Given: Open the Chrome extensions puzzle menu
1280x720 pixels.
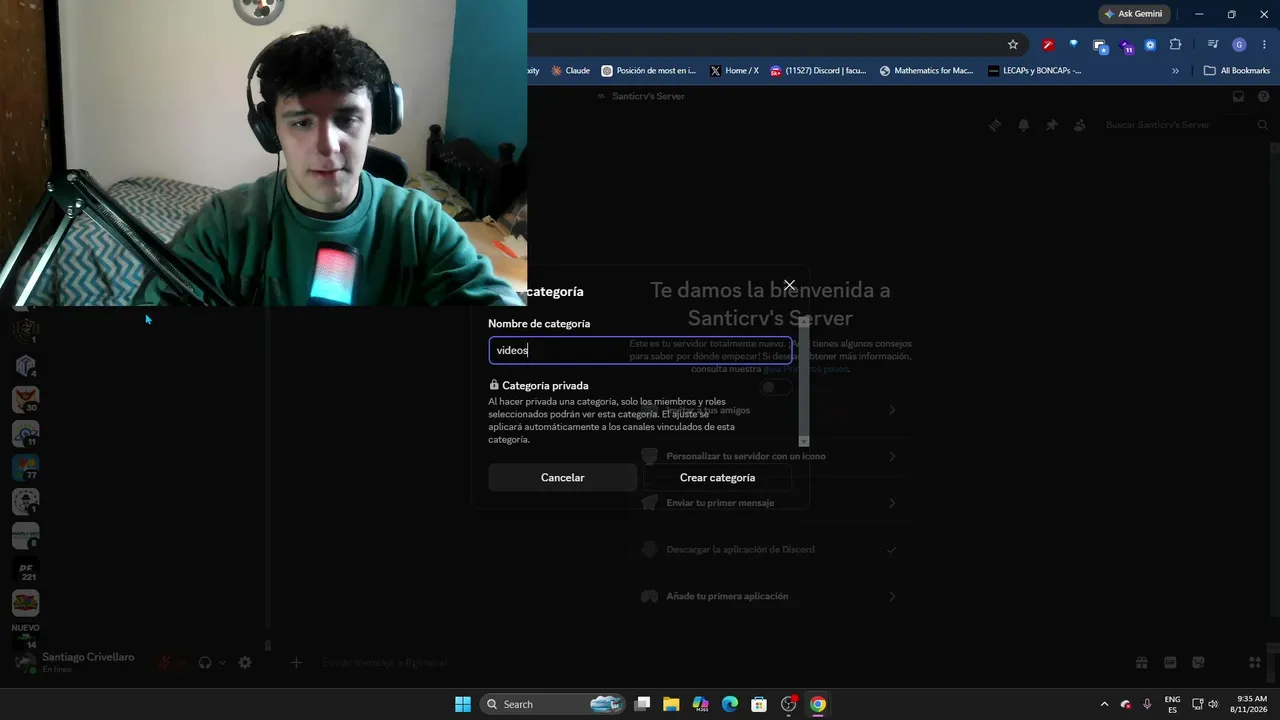Looking at the screenshot, I should tap(1175, 45).
